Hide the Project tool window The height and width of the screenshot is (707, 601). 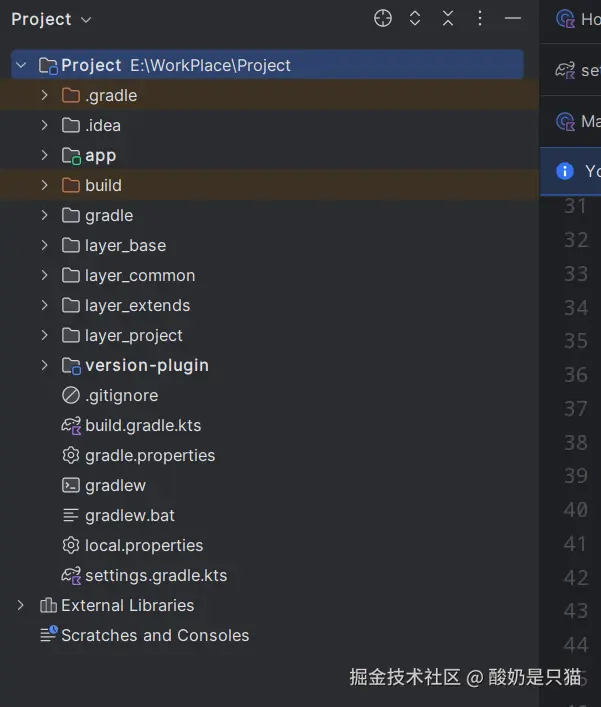tap(513, 19)
